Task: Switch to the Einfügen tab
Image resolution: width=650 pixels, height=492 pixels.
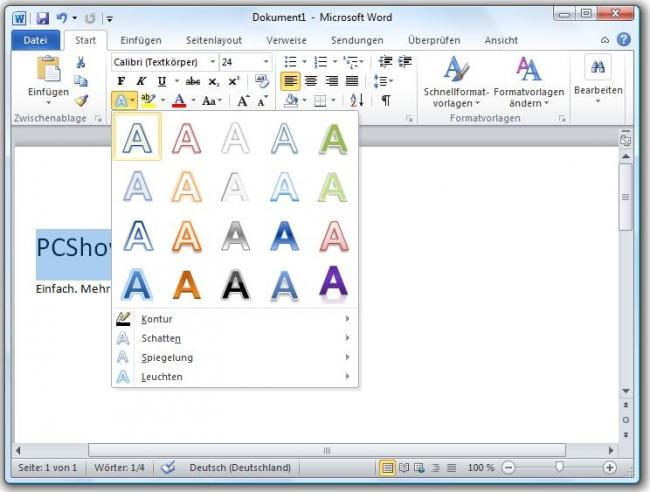Action: point(141,40)
